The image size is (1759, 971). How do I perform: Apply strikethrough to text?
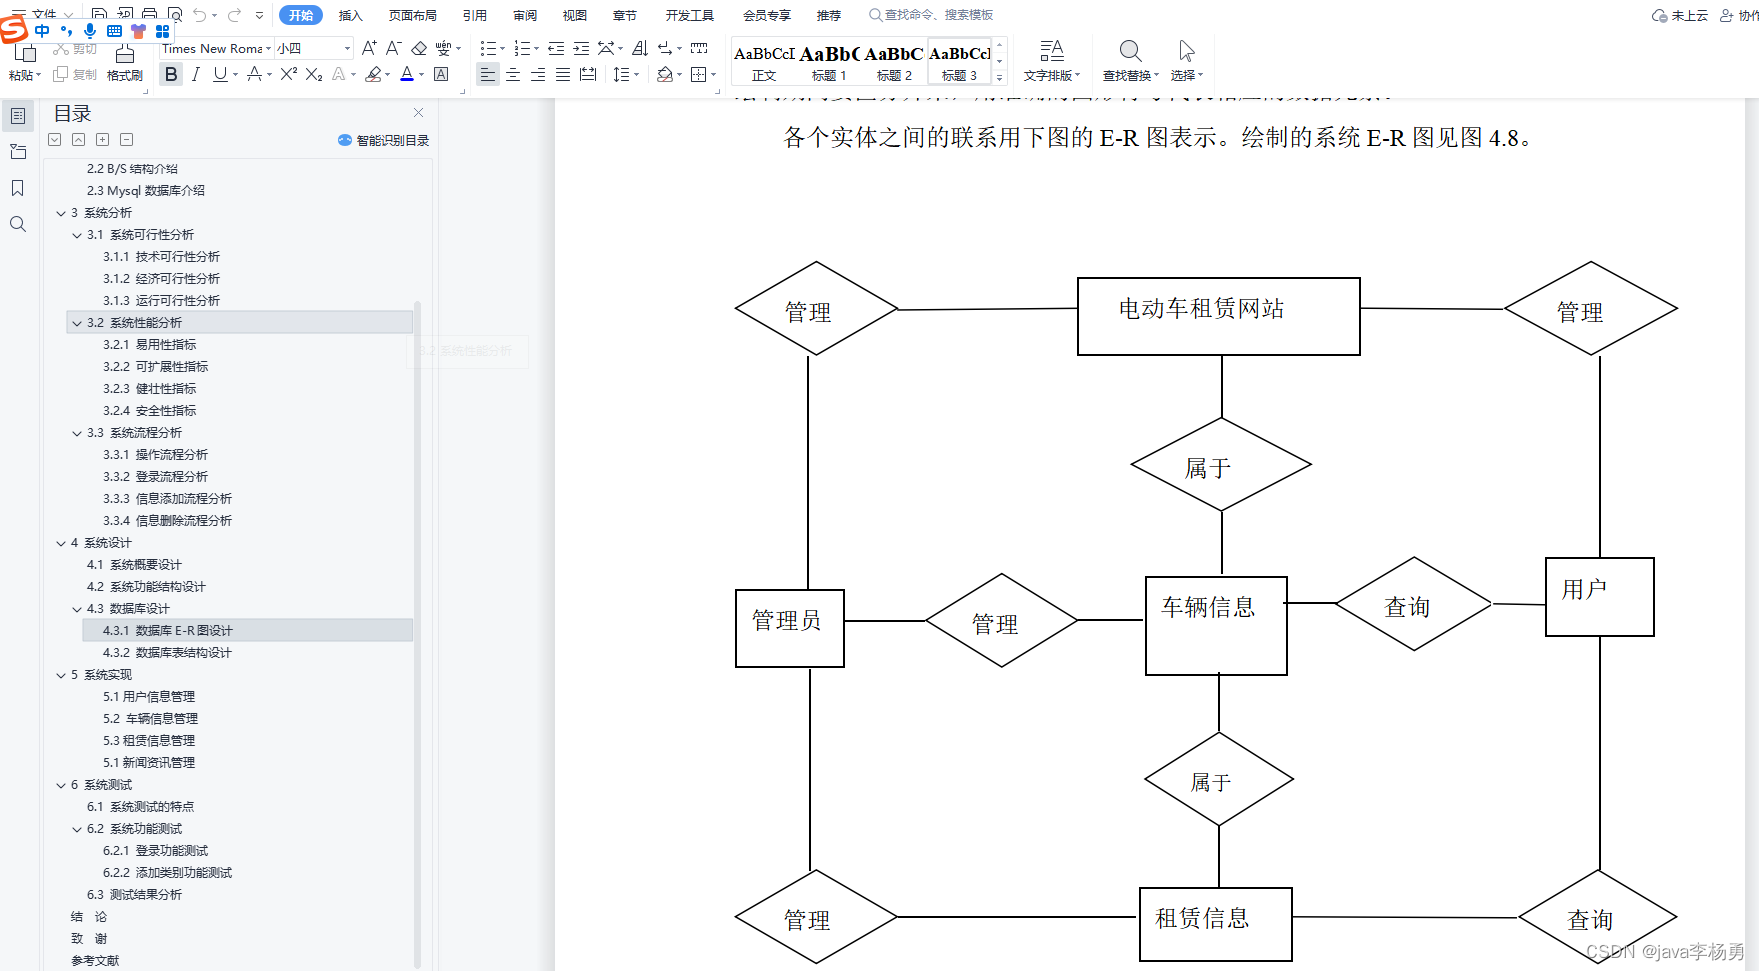(x=254, y=74)
